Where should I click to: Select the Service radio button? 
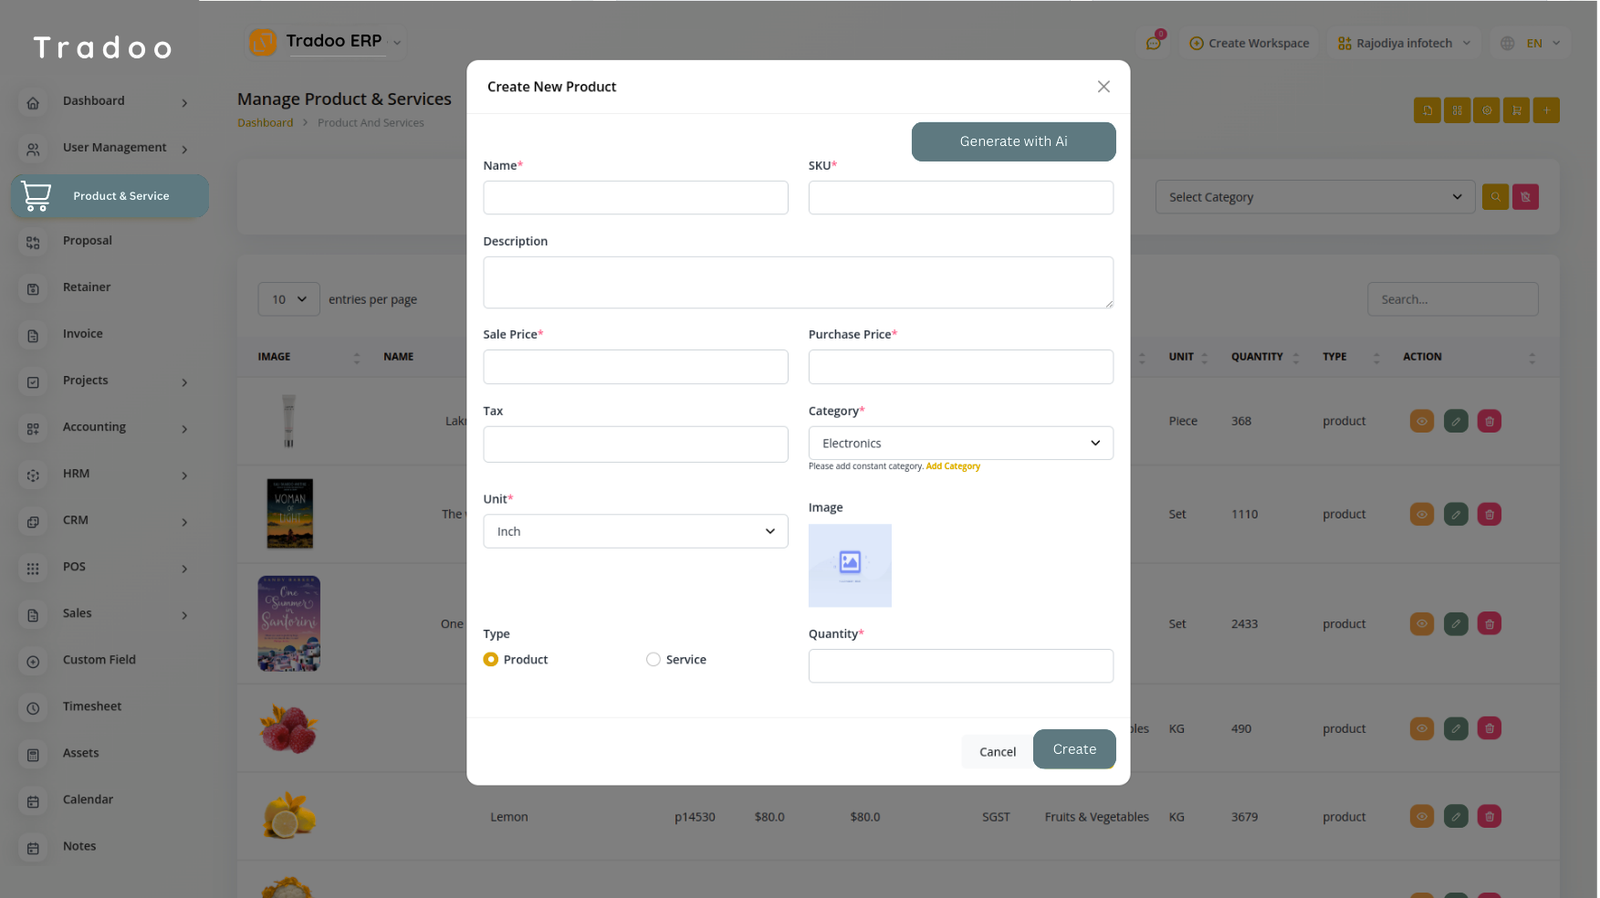[x=653, y=659]
